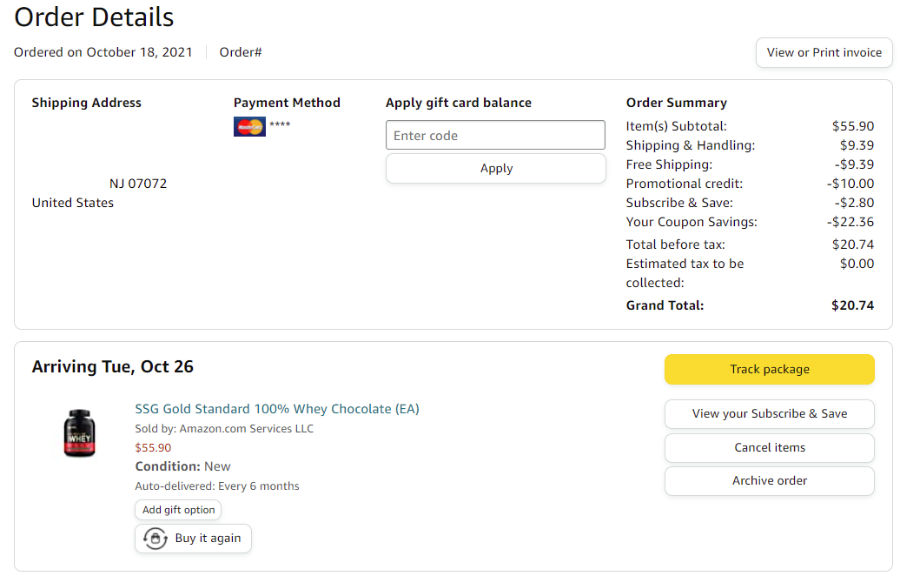View your Subscribe & Save settings
This screenshot has width=900, height=576.
769,414
